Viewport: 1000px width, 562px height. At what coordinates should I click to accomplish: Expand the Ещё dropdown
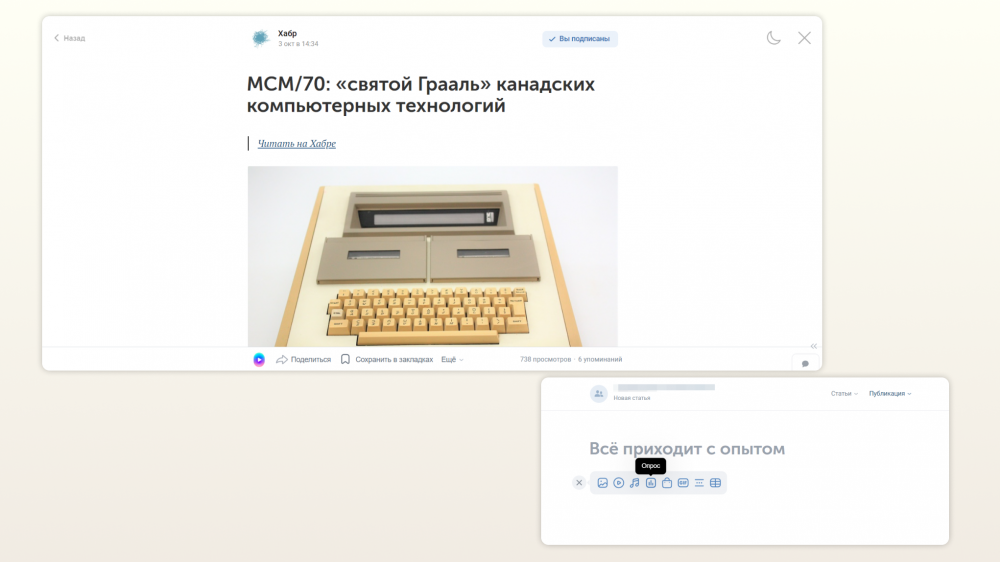pyautogui.click(x=452, y=360)
